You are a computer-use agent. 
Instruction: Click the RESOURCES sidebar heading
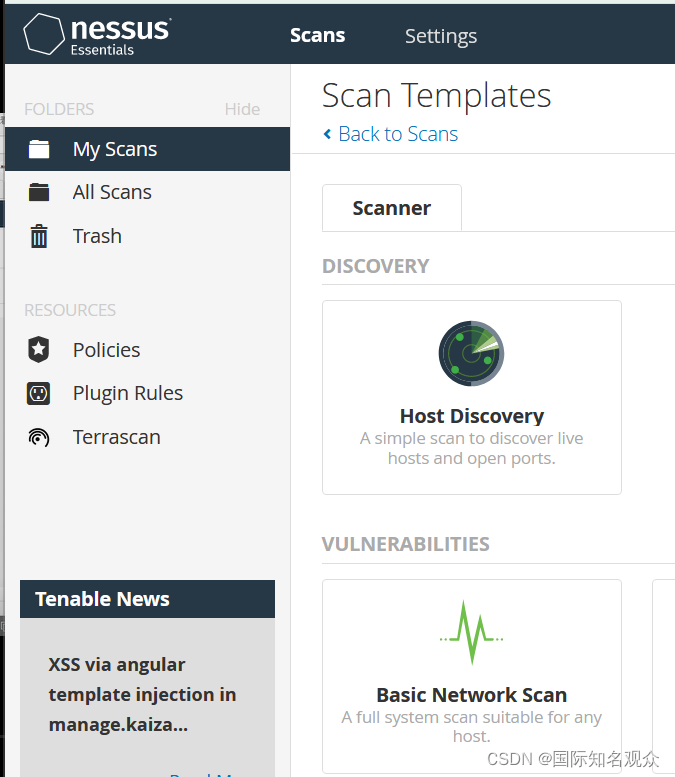coord(70,310)
